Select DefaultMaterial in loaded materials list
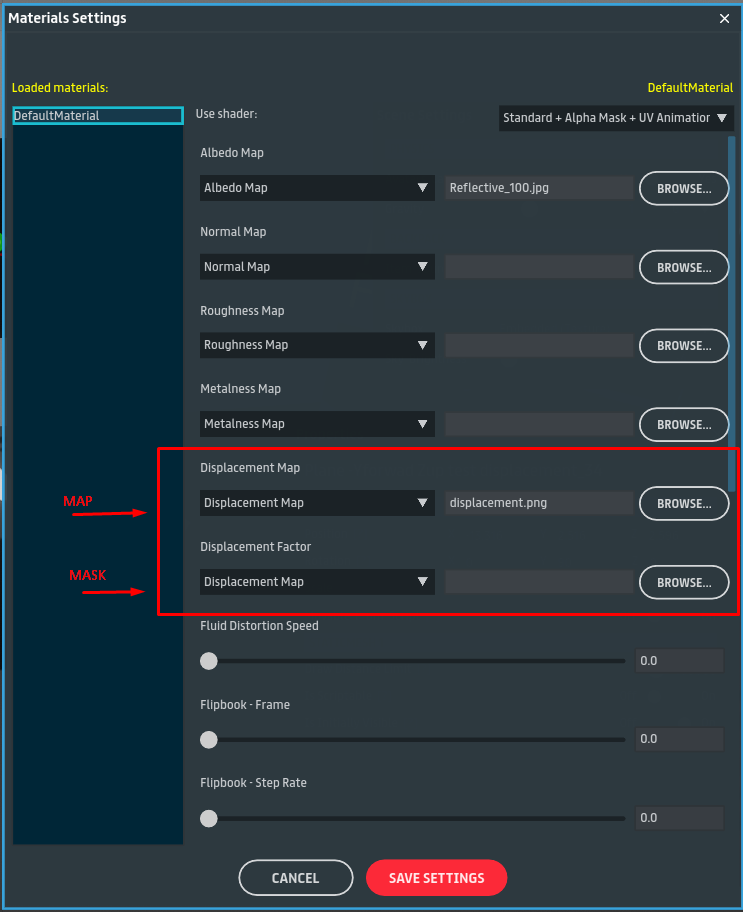 click(x=97, y=116)
